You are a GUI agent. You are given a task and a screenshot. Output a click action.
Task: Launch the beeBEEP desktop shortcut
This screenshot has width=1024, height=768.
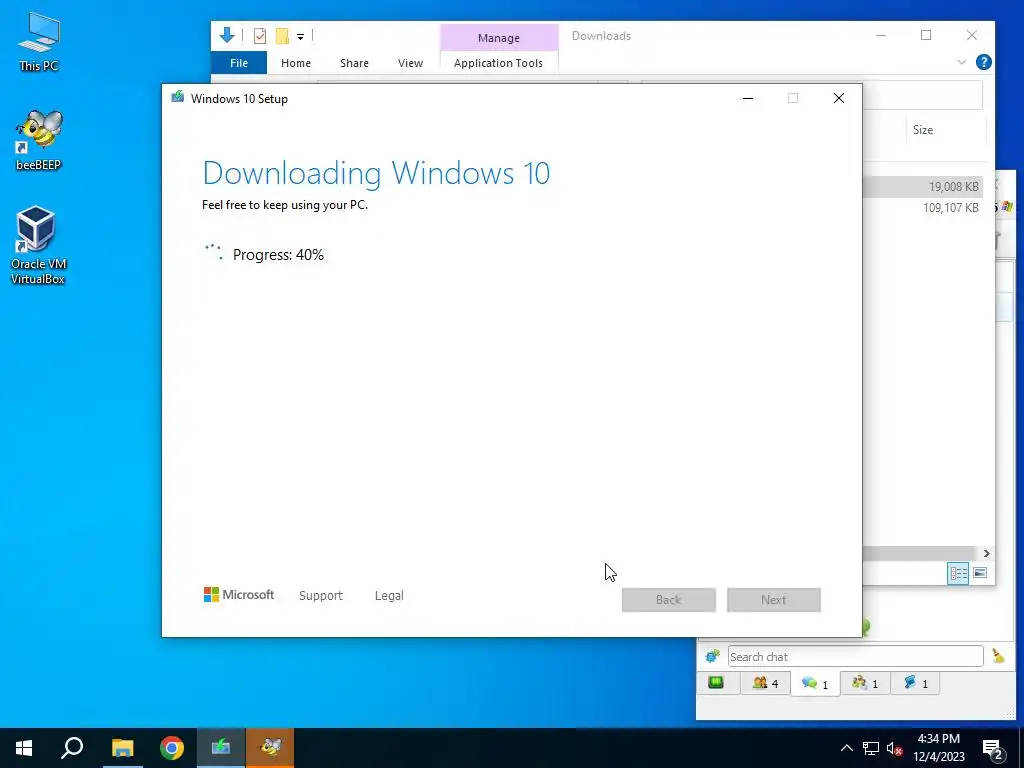[x=39, y=140]
